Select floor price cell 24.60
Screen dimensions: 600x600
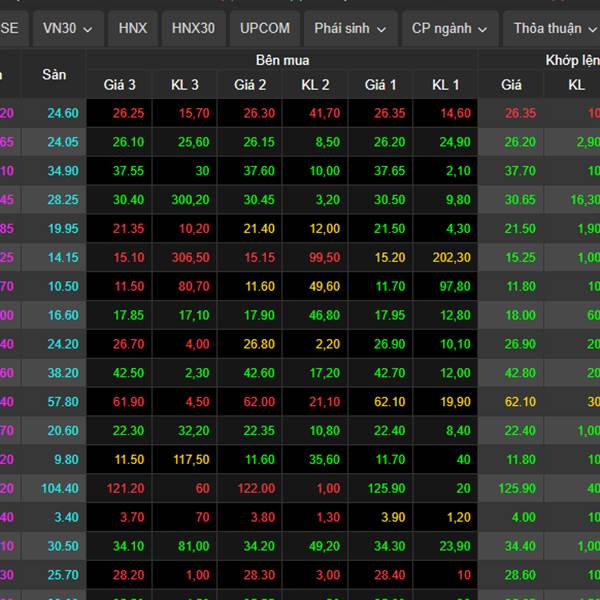63,113
